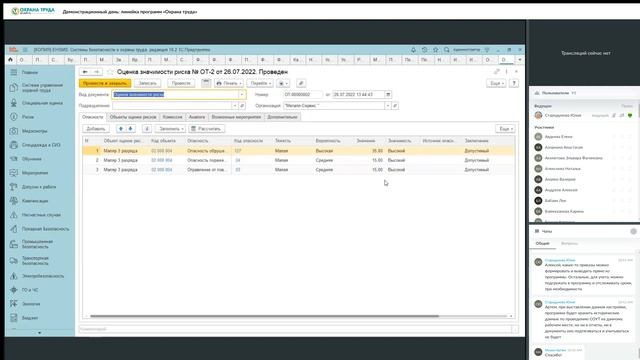Open the Риски sidebar section
This screenshot has width=640, height=360.
(28, 117)
